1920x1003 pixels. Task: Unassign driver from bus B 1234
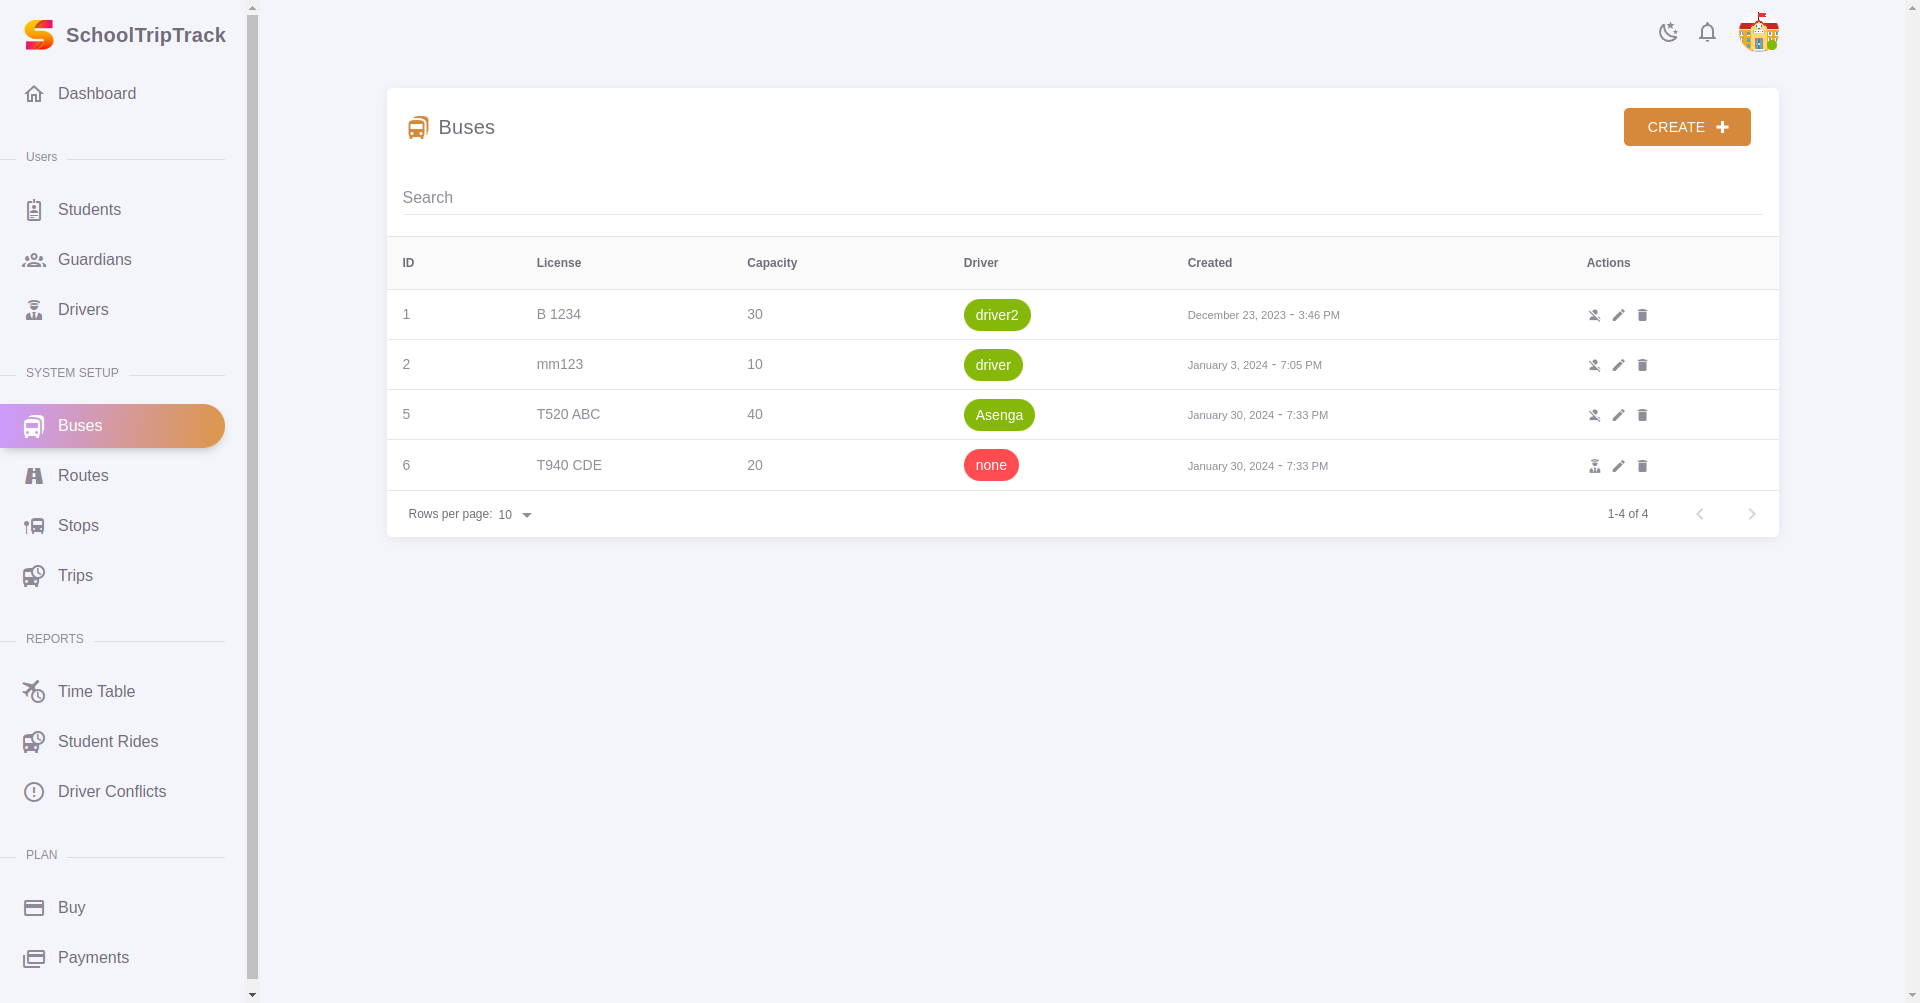coord(1594,315)
